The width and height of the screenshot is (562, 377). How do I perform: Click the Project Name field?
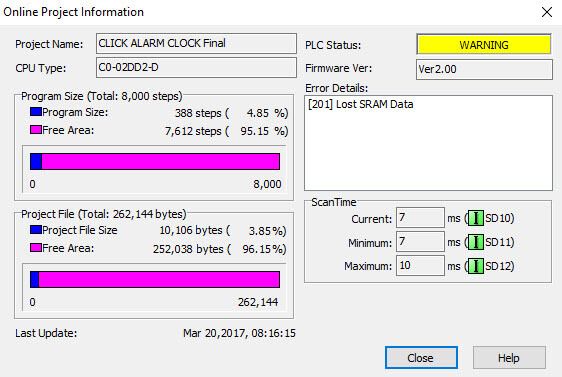196,43
